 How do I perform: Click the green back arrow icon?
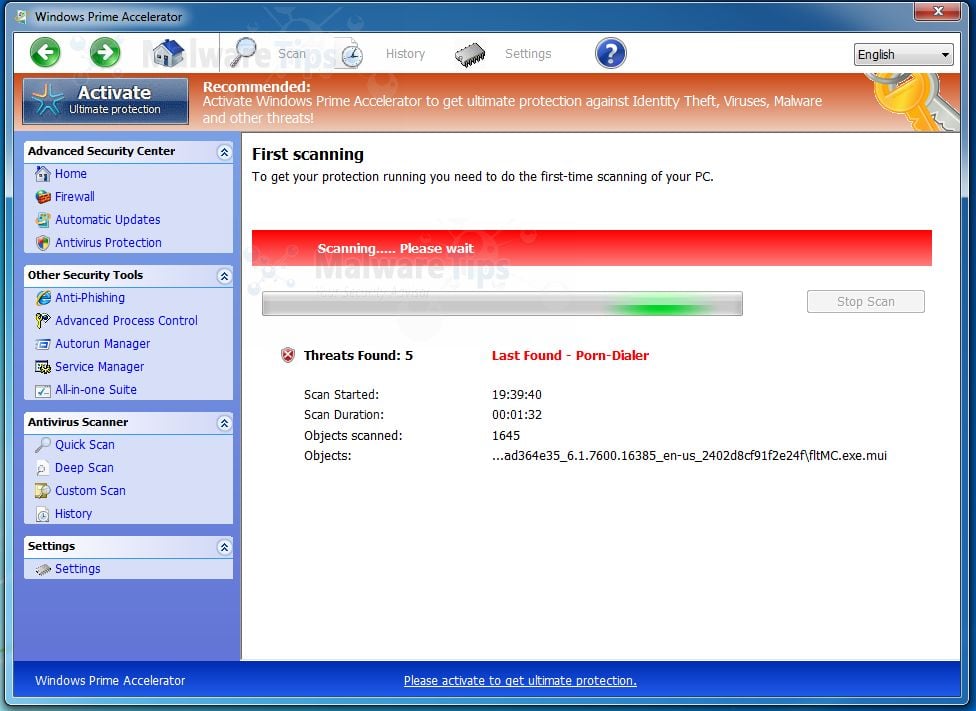pyautogui.click(x=45, y=52)
